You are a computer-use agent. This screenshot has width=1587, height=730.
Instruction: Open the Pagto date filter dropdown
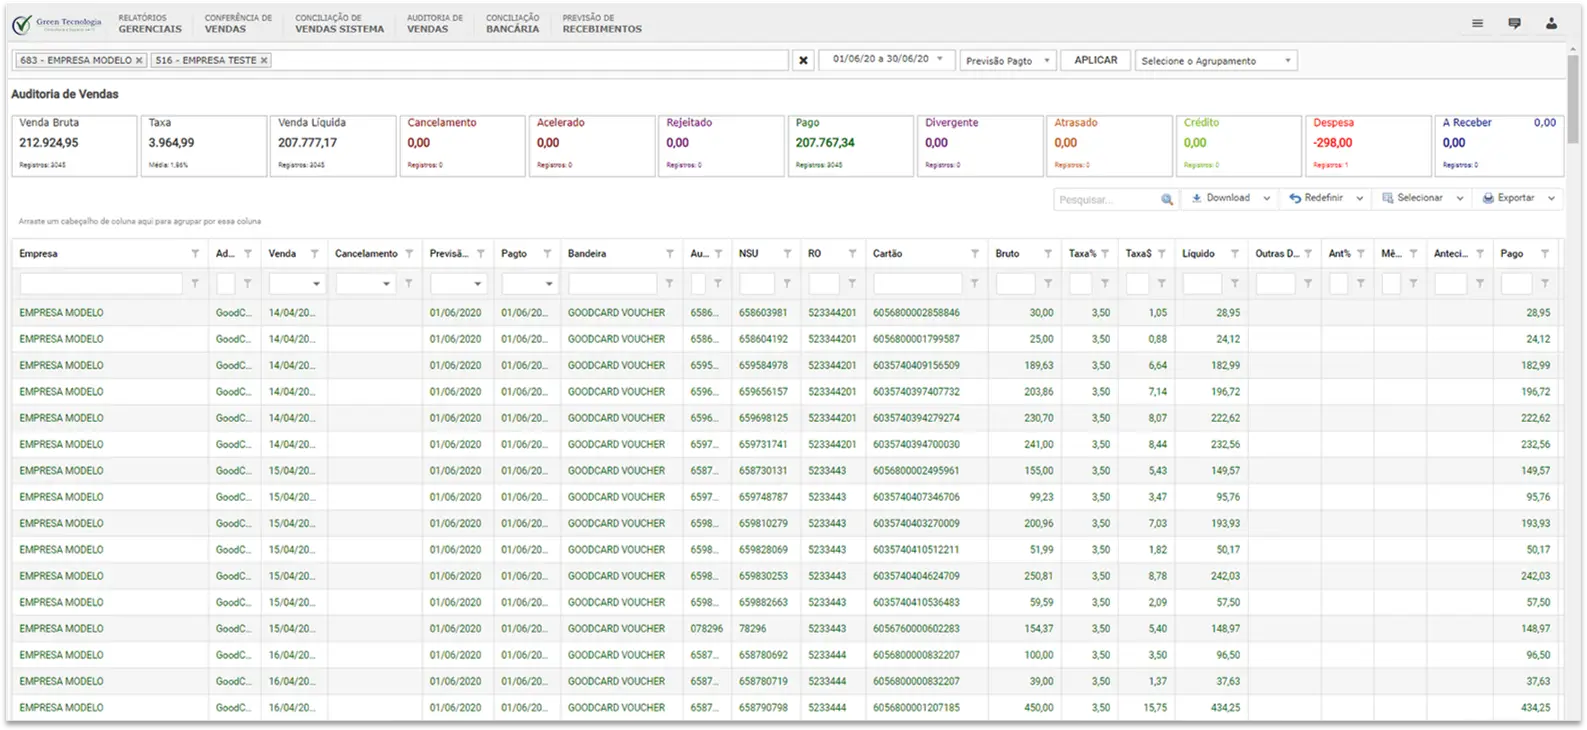tap(549, 284)
